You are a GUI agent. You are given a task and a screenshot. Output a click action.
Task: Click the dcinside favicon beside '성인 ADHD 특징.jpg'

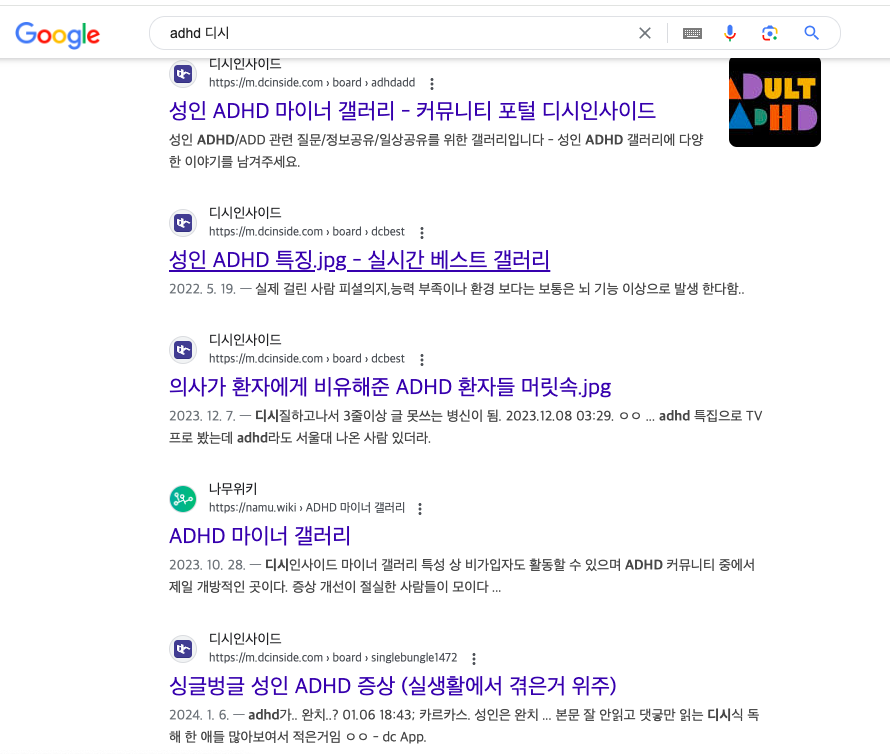pyautogui.click(x=183, y=223)
